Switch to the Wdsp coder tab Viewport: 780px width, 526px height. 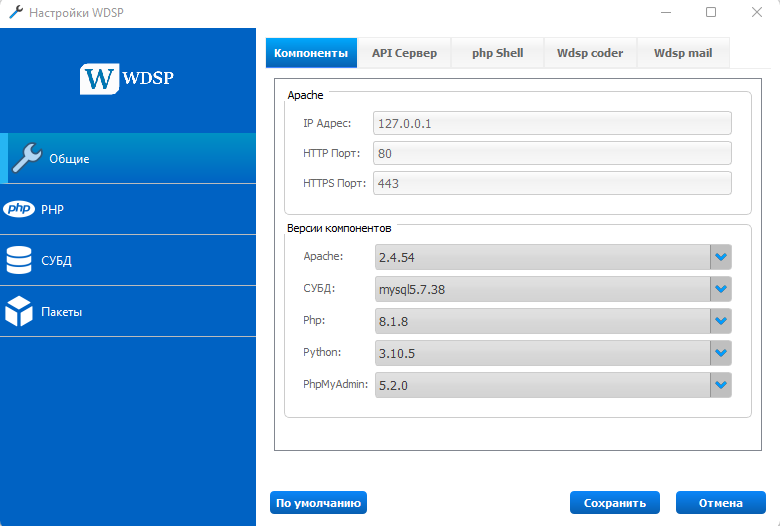(590, 53)
